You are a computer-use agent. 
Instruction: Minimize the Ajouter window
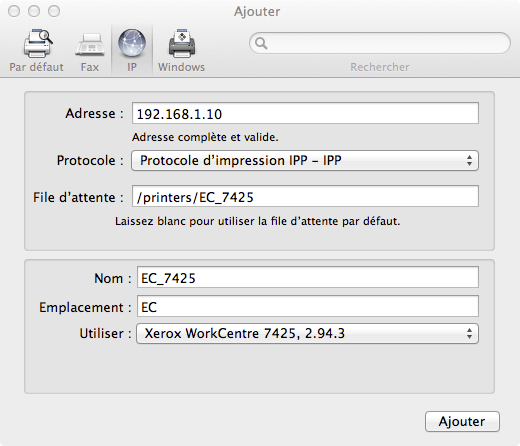pyautogui.click(x=34, y=11)
